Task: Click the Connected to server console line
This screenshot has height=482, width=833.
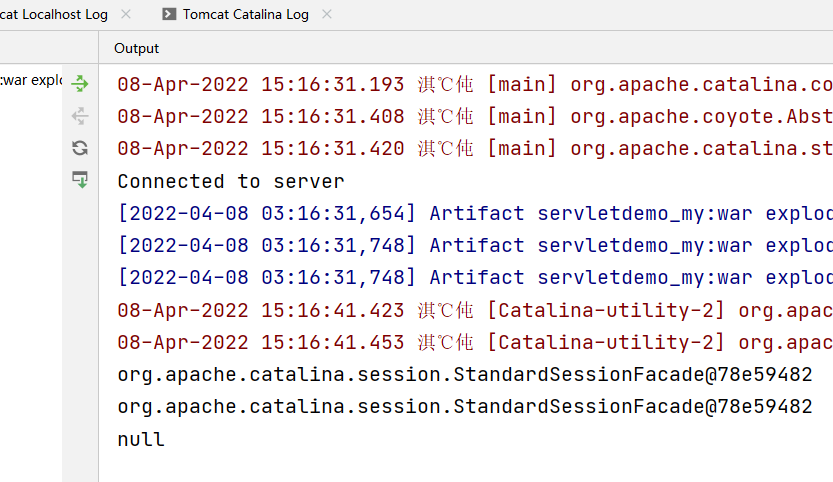Action: pyautogui.click(x=231, y=182)
